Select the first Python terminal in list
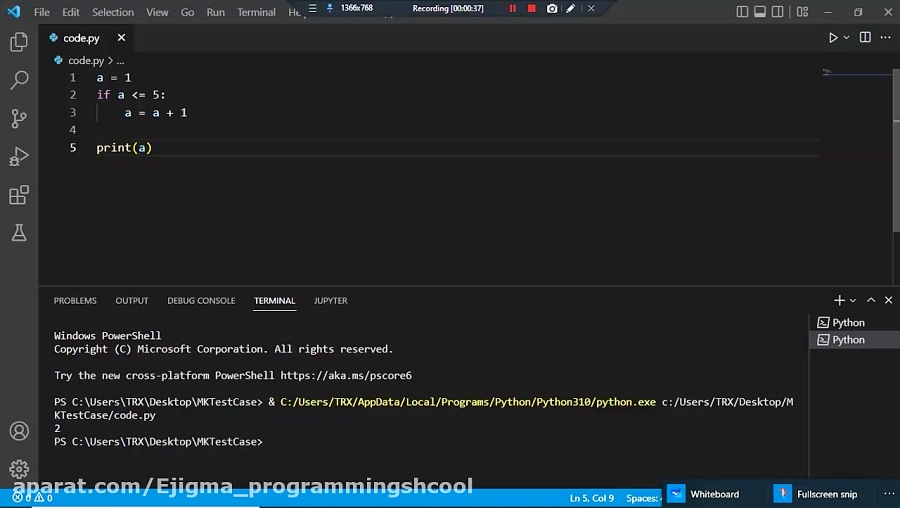The image size is (900, 508). (x=848, y=322)
